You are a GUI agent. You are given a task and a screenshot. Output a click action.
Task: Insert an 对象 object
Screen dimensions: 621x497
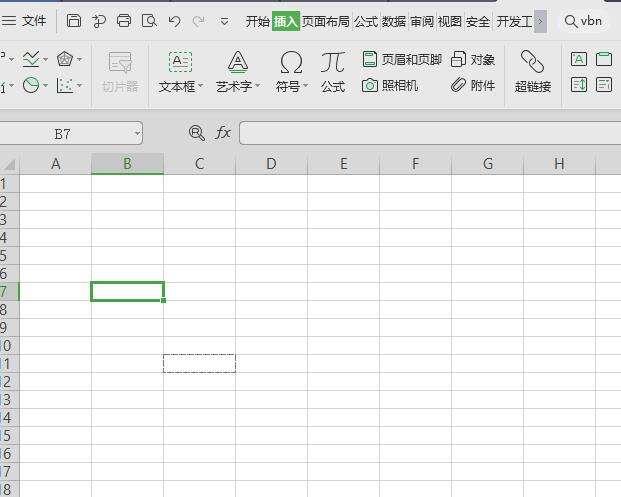[473, 59]
